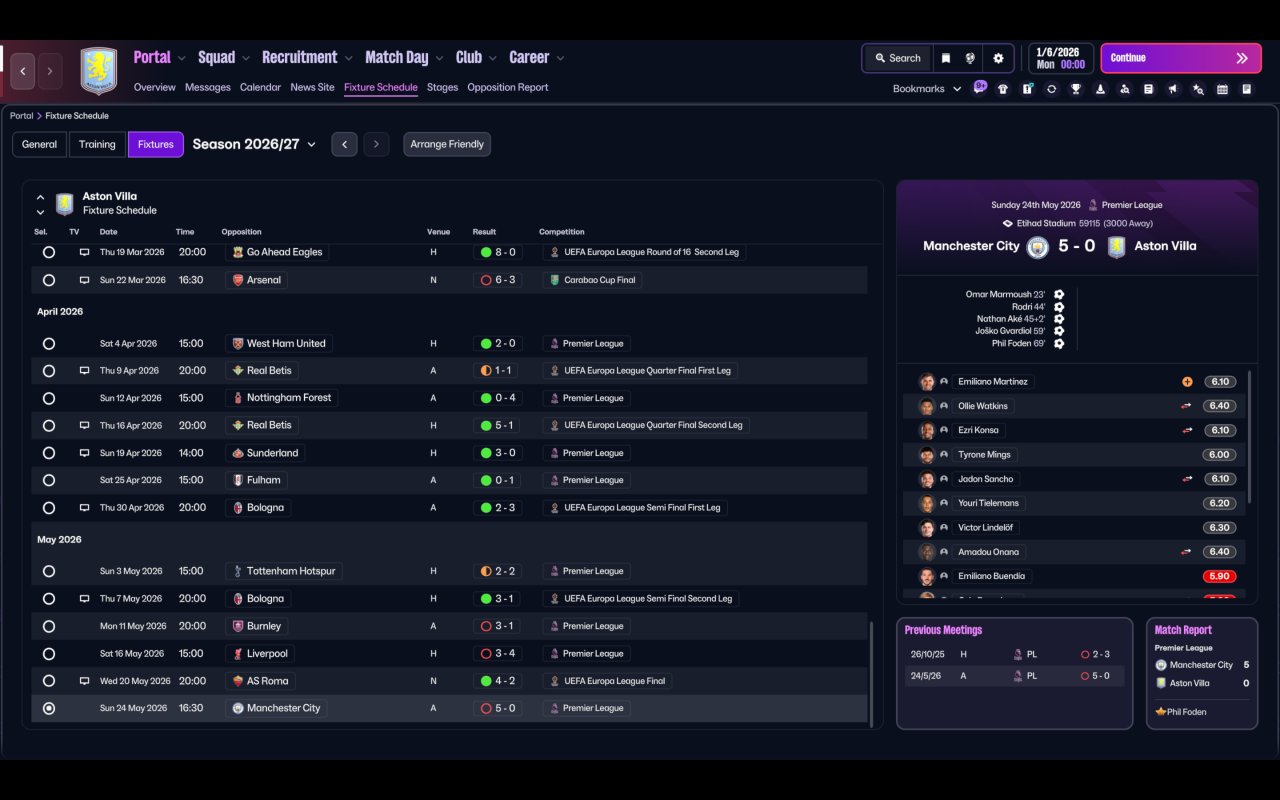The width and height of the screenshot is (1280, 800).
Task: Click the Arrange Friendly button
Action: click(447, 144)
